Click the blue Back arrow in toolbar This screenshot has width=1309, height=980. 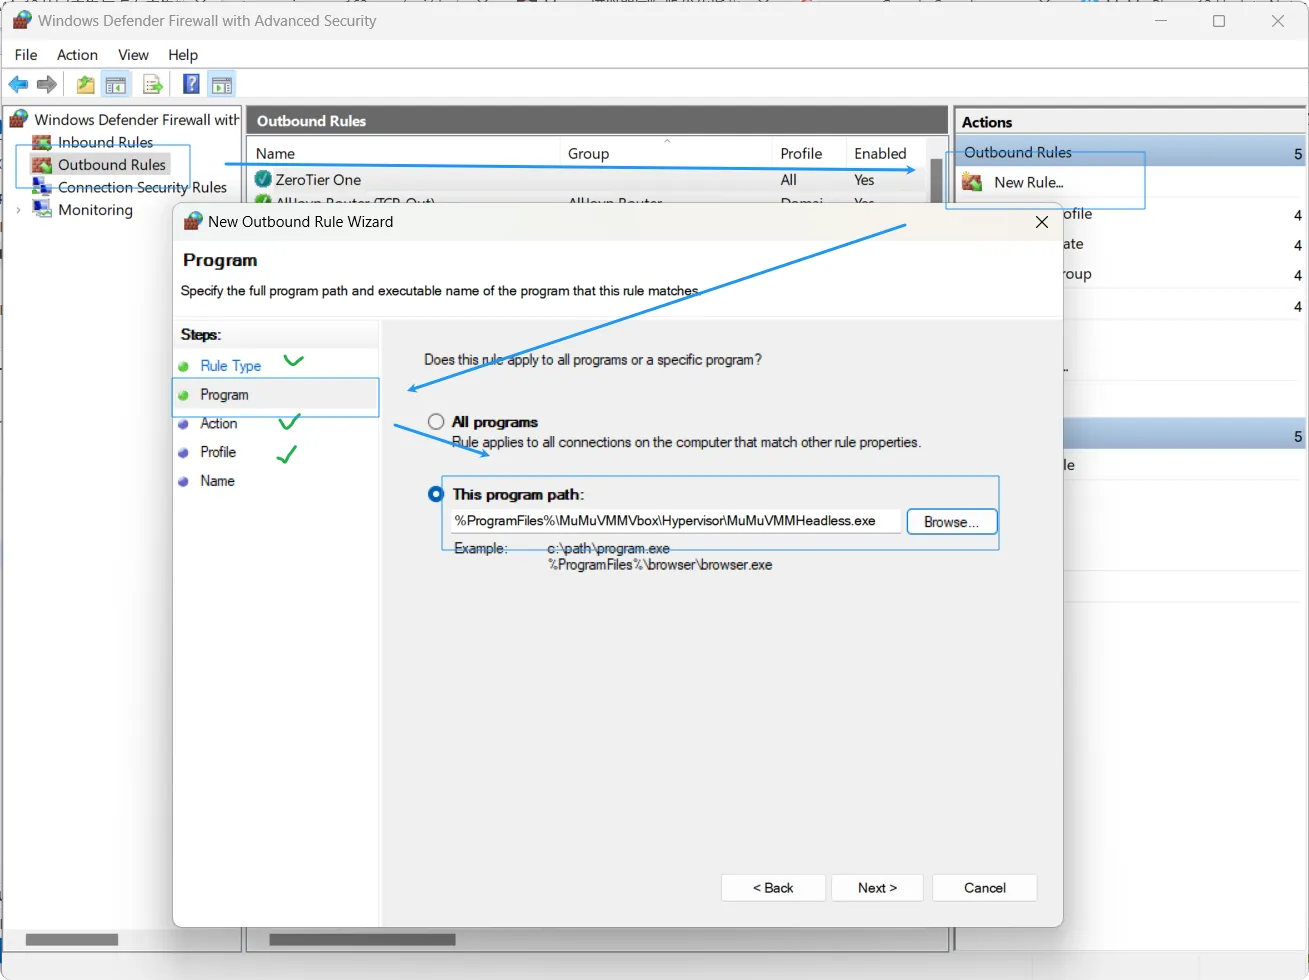click(18, 85)
